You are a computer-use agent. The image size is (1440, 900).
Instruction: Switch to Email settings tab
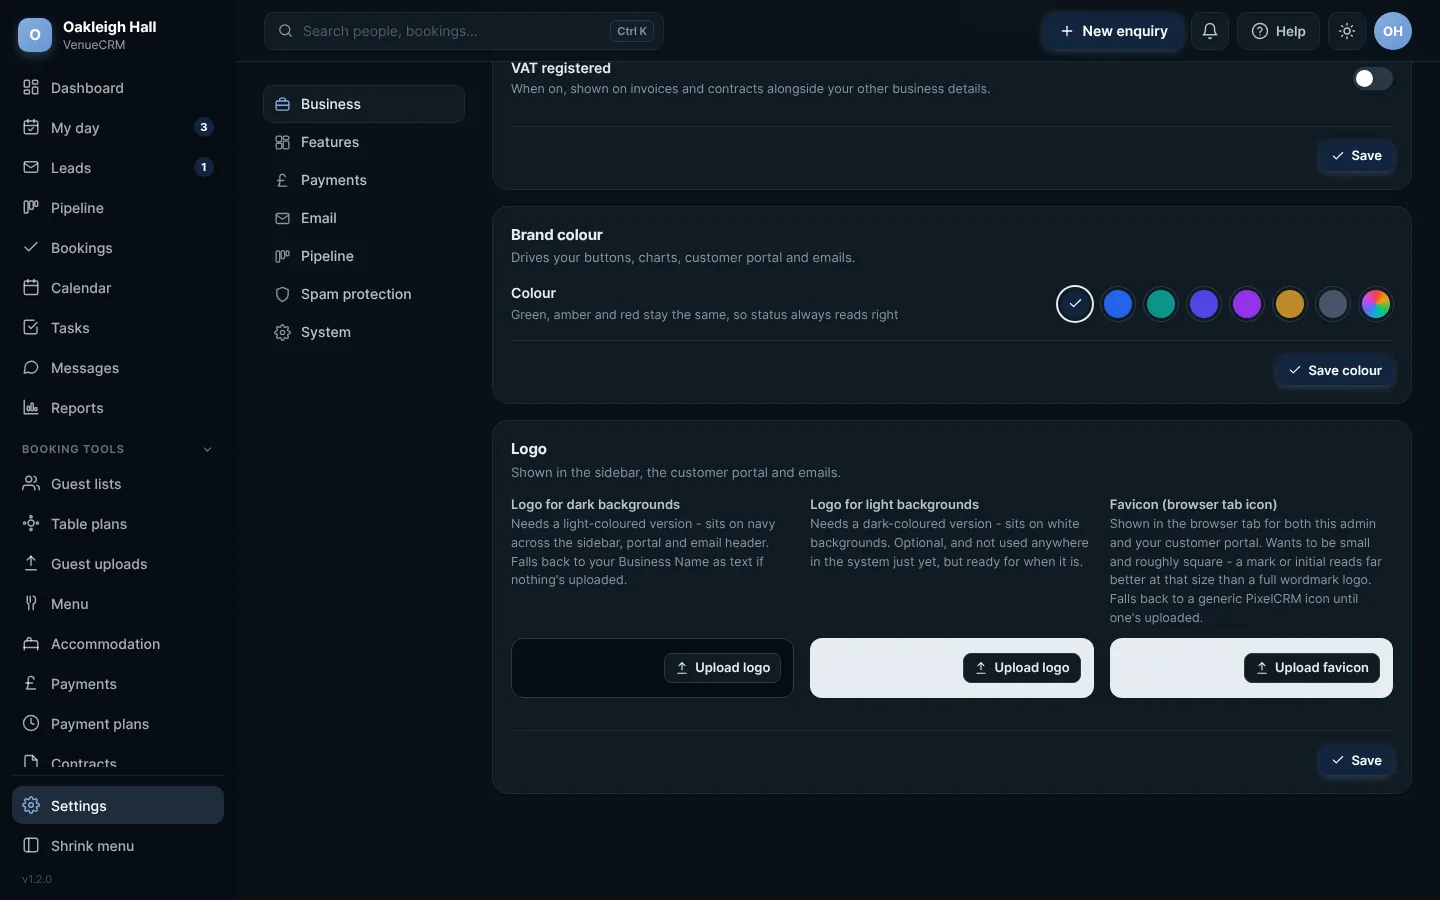click(x=364, y=218)
